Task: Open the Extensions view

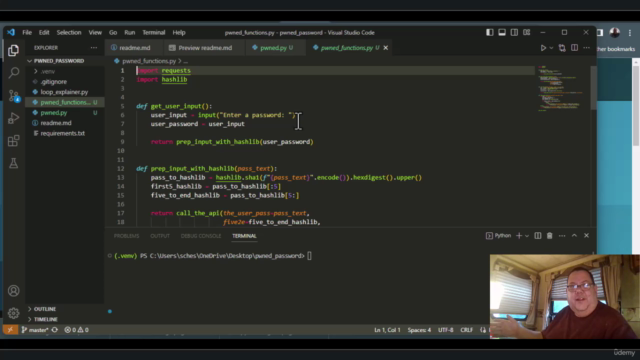Action: (x=13, y=141)
